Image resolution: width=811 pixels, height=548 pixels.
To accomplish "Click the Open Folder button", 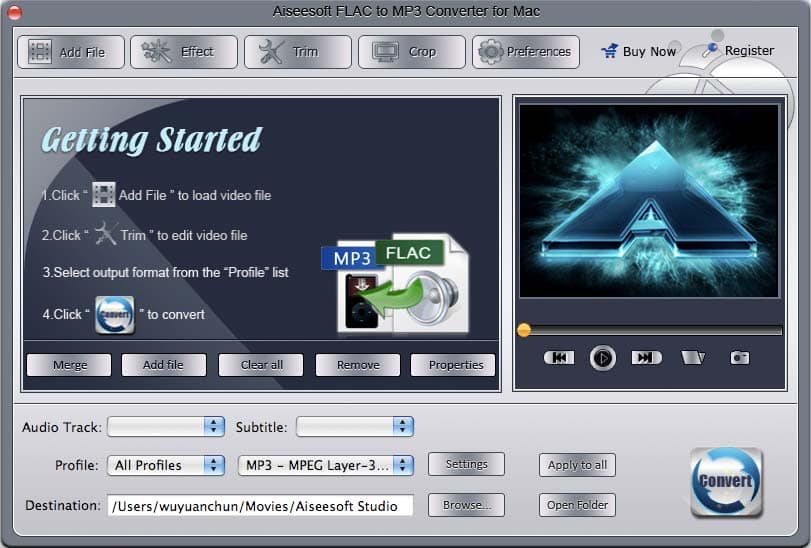I will 577,505.
